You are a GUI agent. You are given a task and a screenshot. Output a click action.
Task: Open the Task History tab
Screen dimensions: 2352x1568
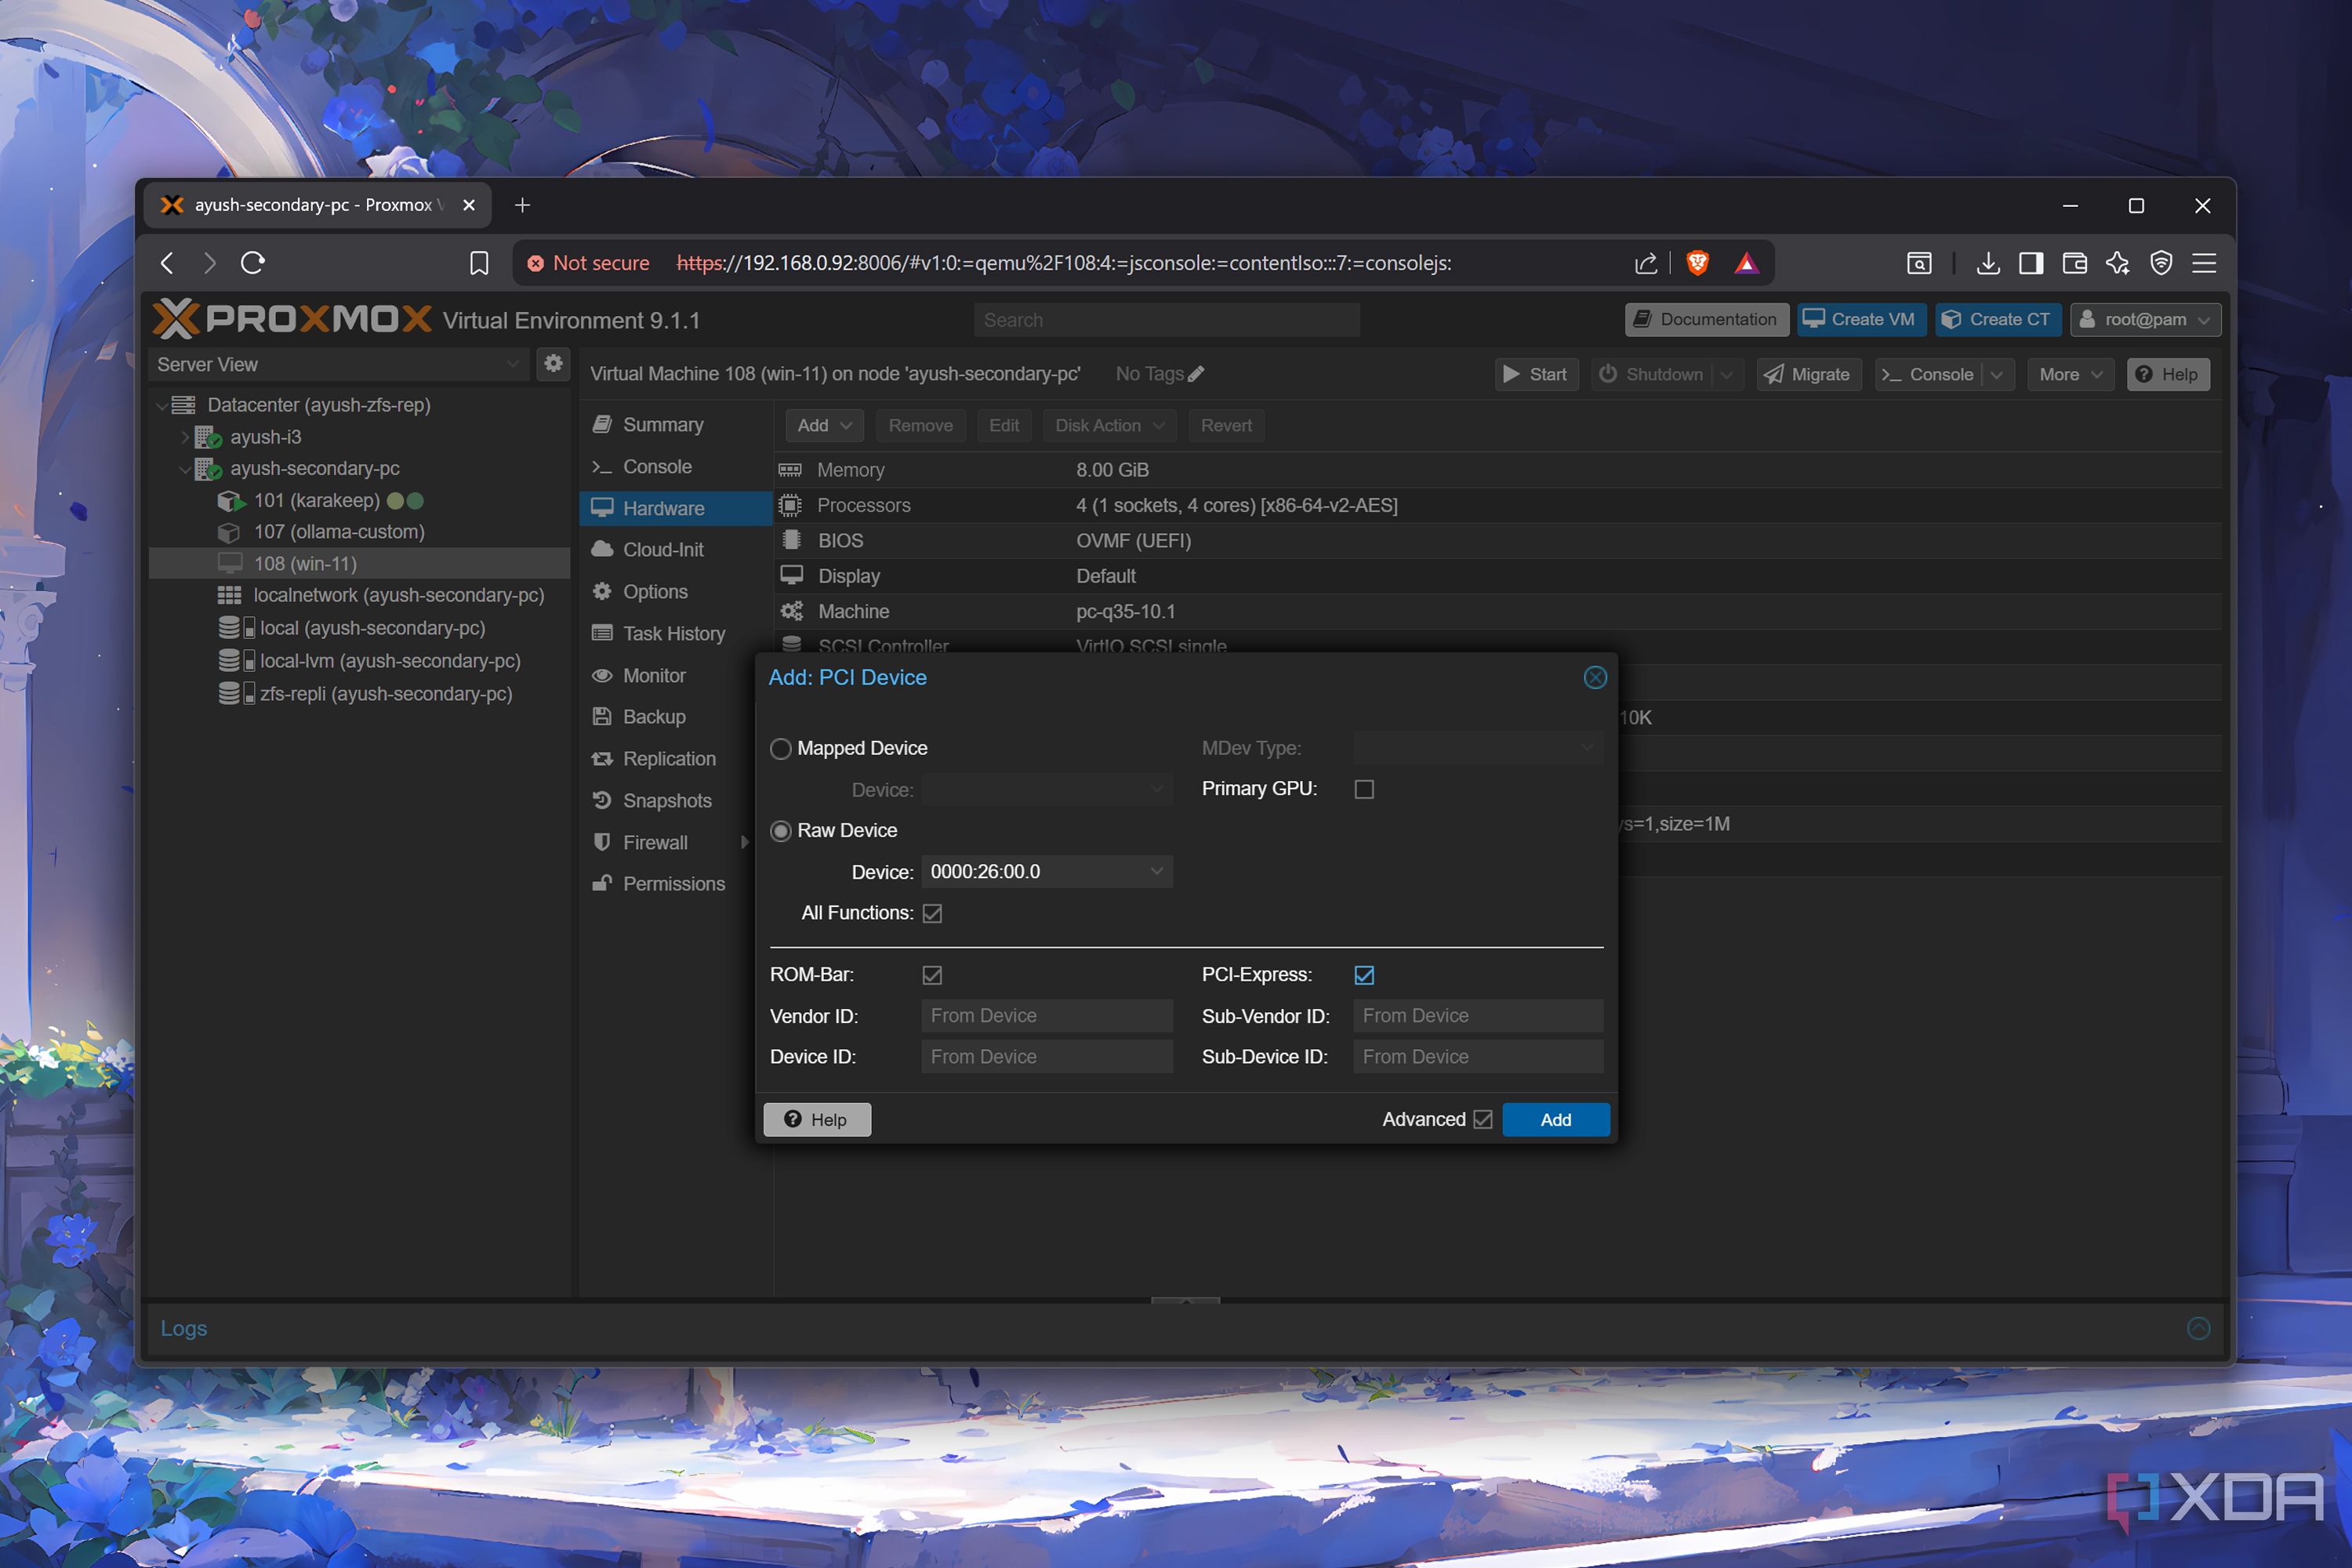pos(675,634)
